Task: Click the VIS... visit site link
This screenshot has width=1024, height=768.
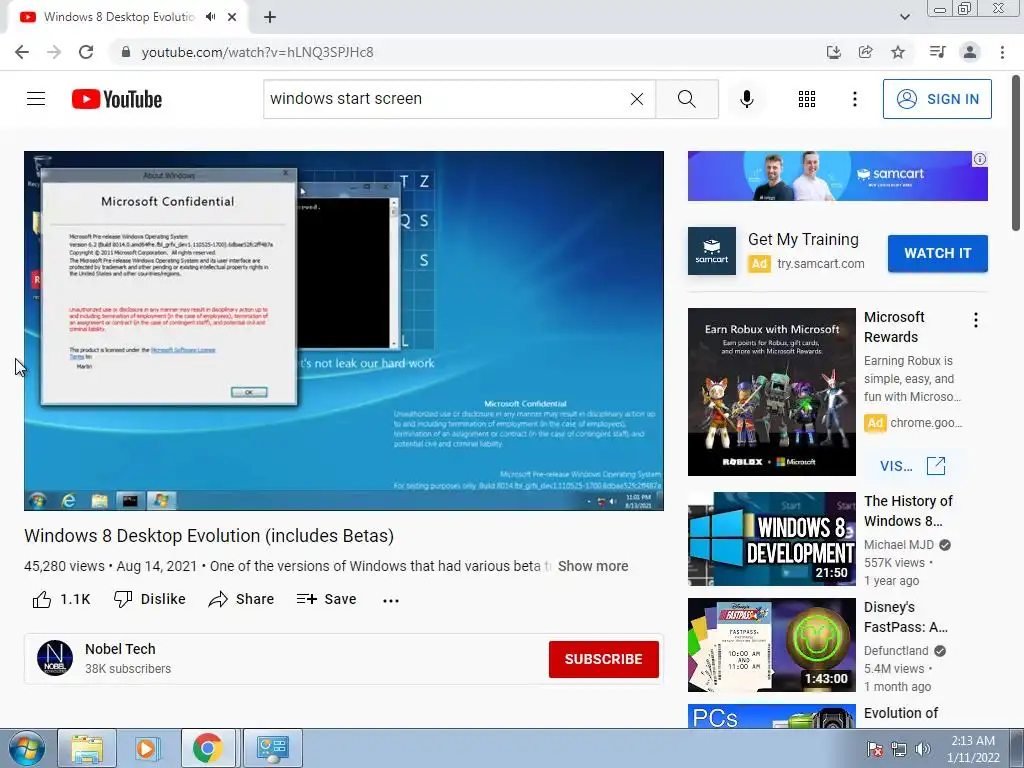Action: coord(912,466)
